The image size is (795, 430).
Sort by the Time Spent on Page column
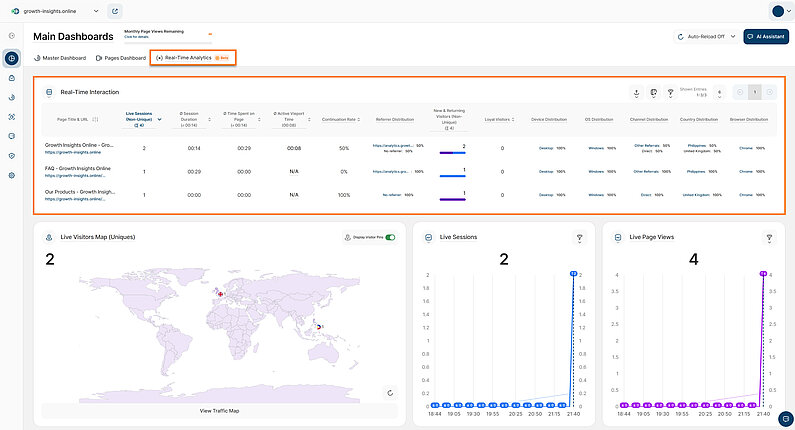[259, 120]
